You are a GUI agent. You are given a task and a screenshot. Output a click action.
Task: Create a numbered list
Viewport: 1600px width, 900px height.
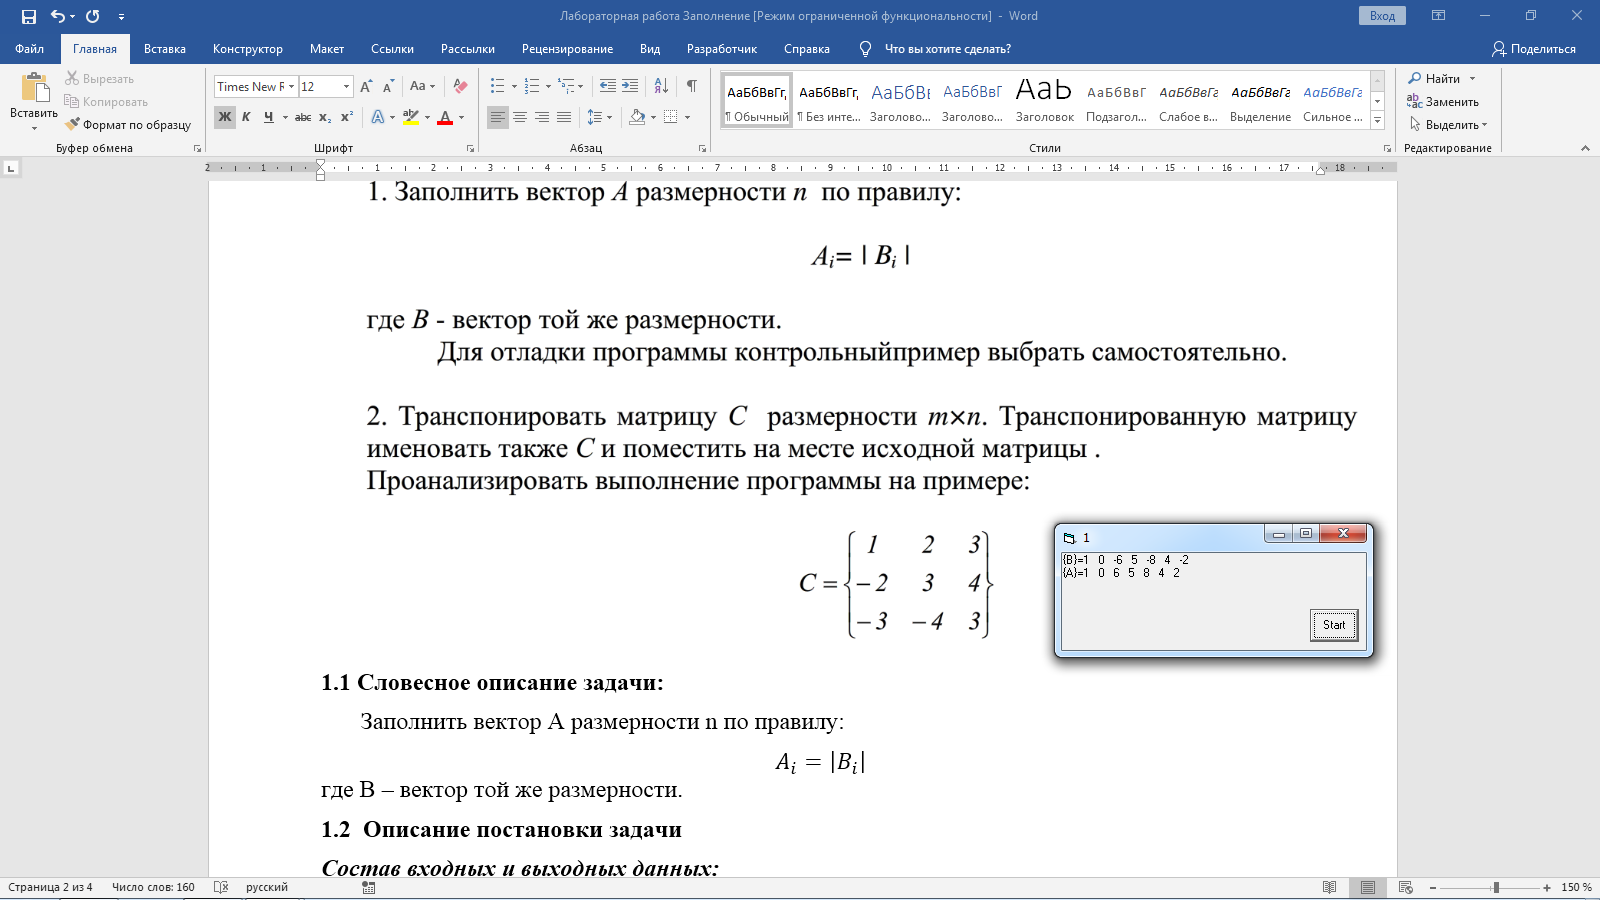pyautogui.click(x=532, y=86)
